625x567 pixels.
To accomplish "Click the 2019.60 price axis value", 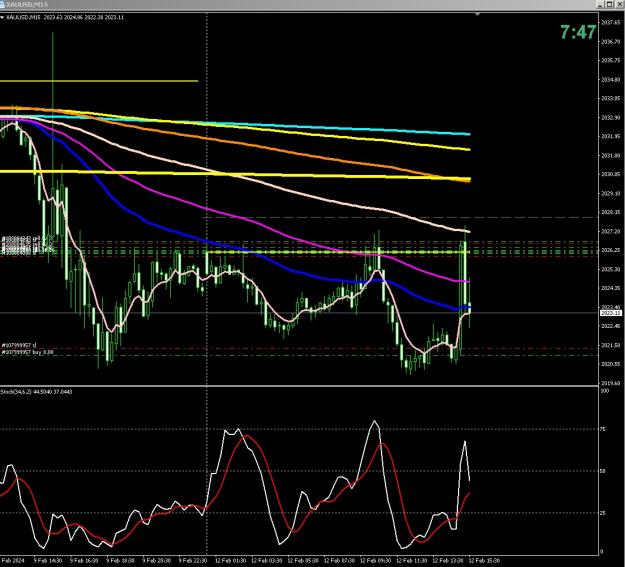I will 610,383.
